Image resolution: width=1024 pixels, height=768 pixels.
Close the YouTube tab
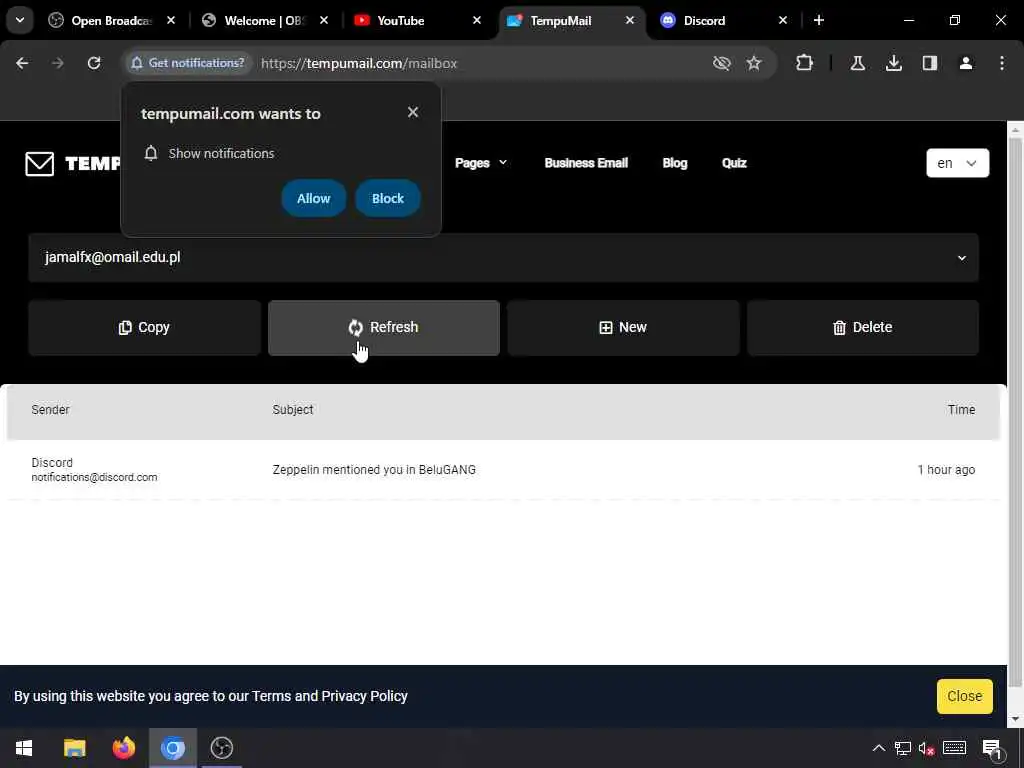(477, 20)
